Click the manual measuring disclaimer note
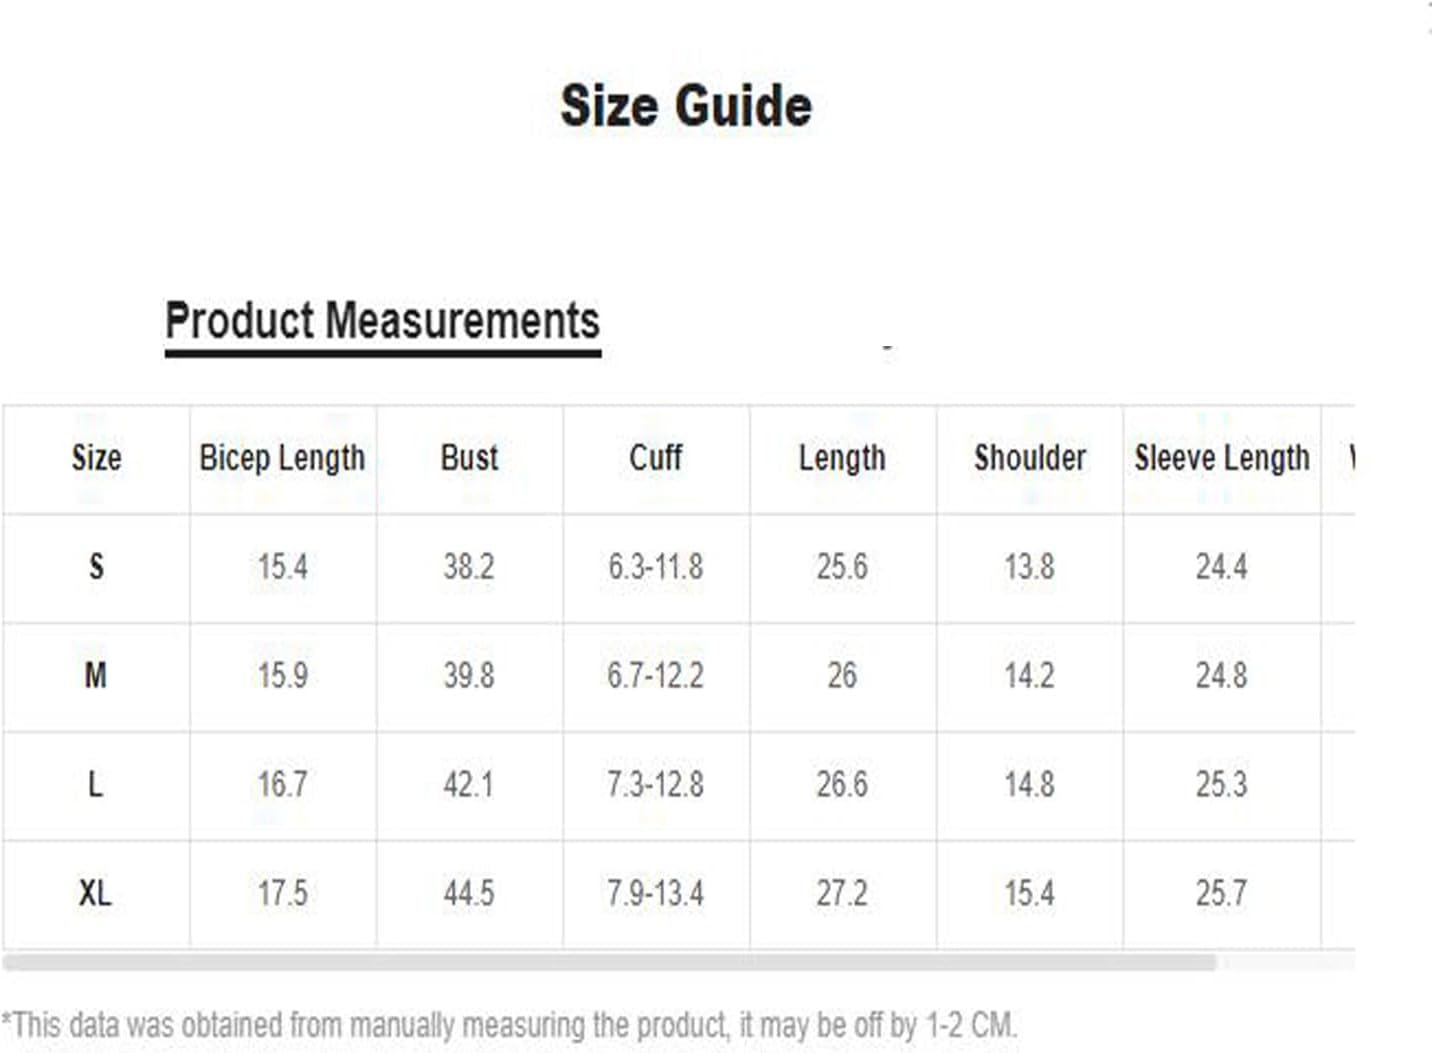 click(509, 1025)
